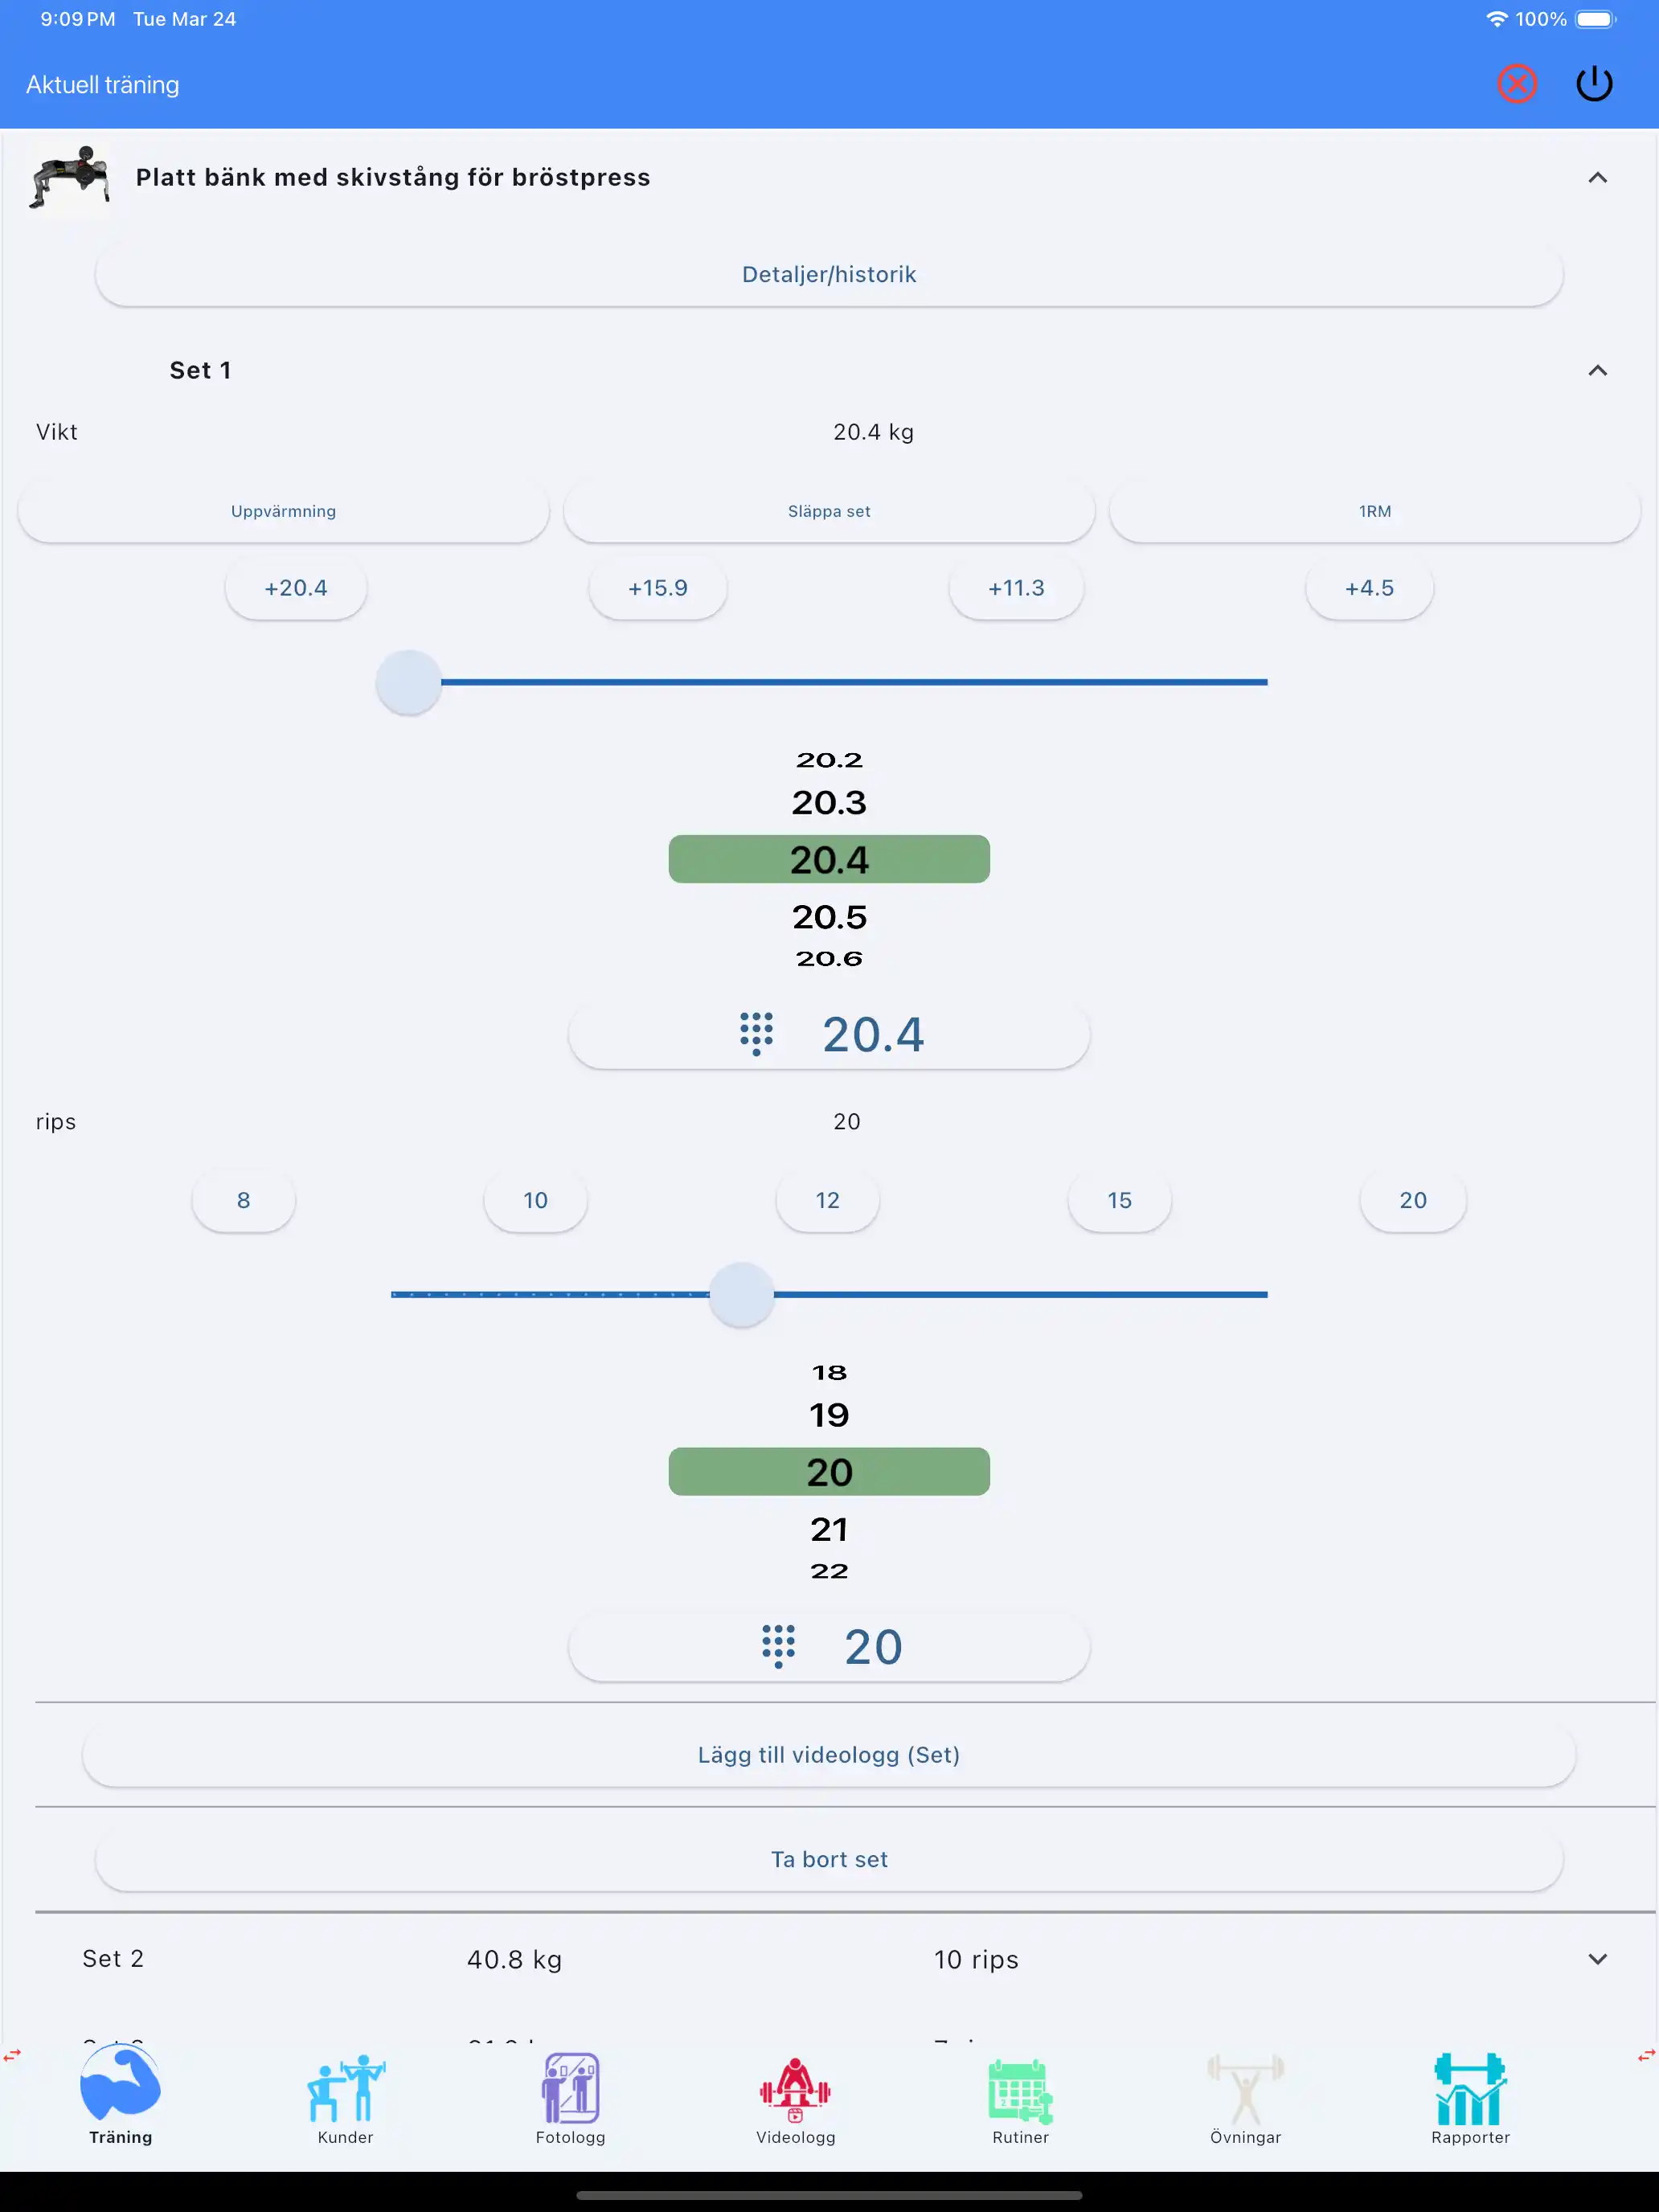Expand the Set 2 row
This screenshot has height=2212, width=1659.
(1597, 1959)
